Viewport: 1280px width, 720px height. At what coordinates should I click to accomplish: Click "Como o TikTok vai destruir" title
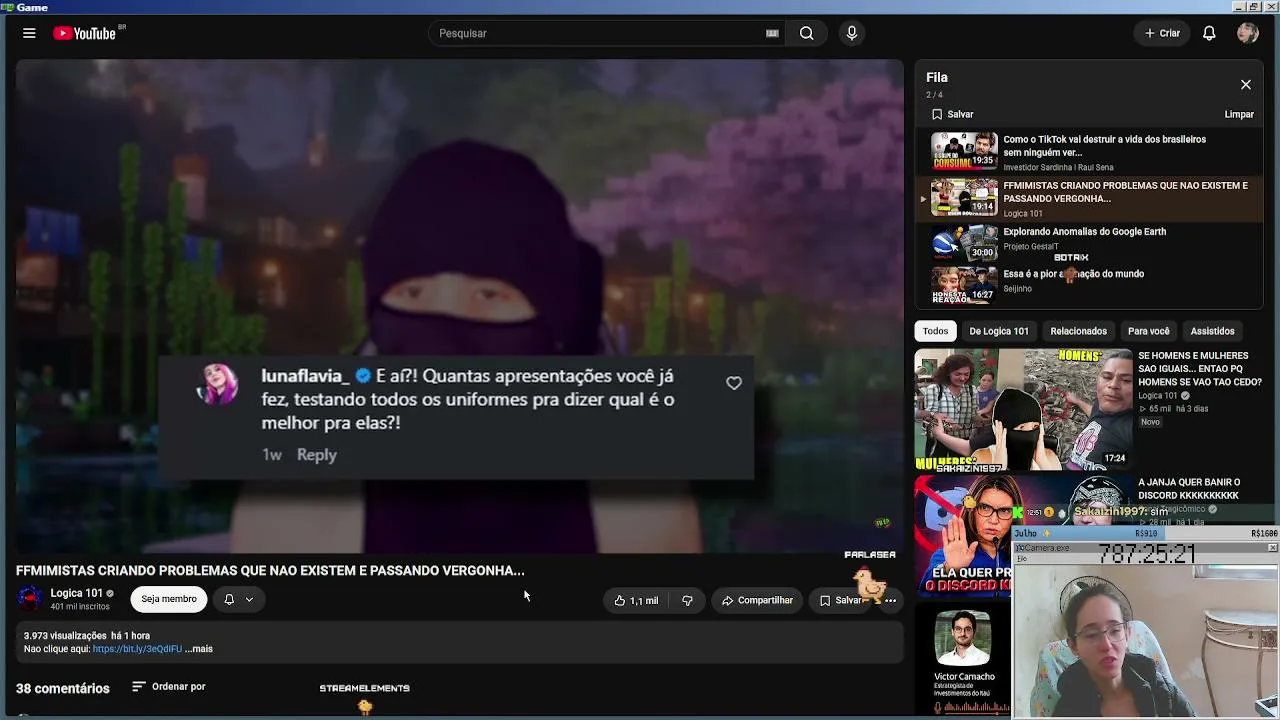click(x=1104, y=146)
